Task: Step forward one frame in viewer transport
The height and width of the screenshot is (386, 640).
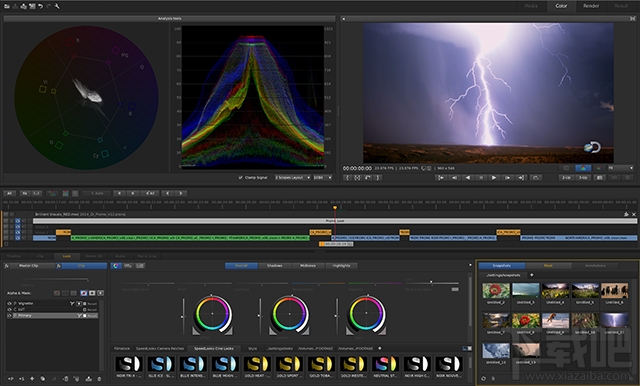Action: tap(507, 177)
